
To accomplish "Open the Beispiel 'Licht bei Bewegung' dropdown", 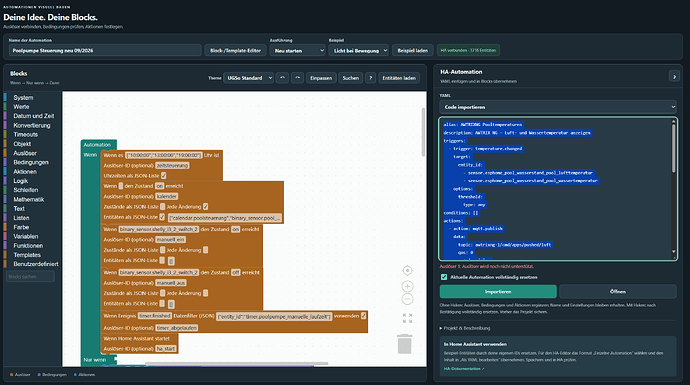I will pos(359,51).
